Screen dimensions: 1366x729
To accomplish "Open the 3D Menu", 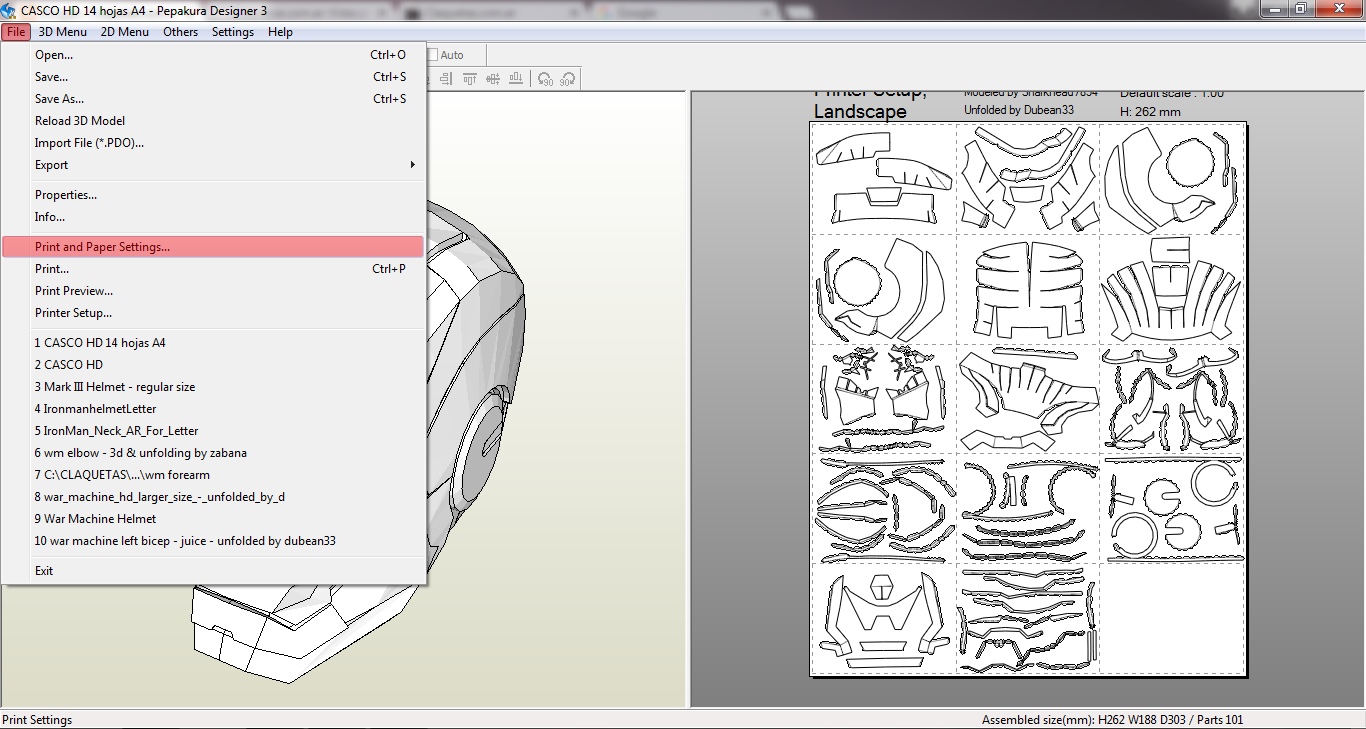I will point(63,32).
